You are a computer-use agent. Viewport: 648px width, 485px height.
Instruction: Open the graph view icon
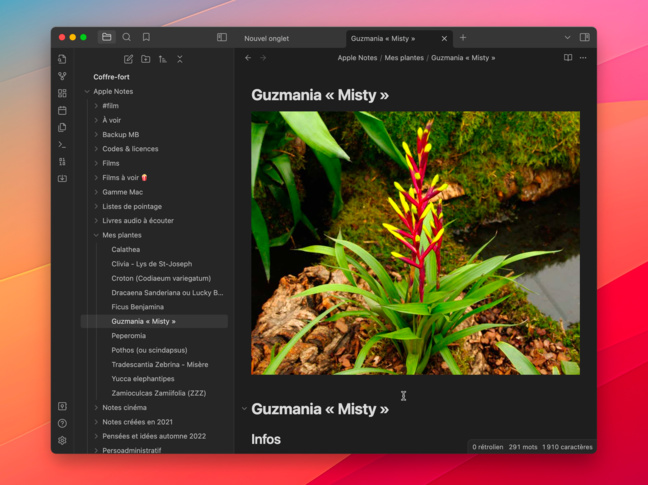pos(62,76)
